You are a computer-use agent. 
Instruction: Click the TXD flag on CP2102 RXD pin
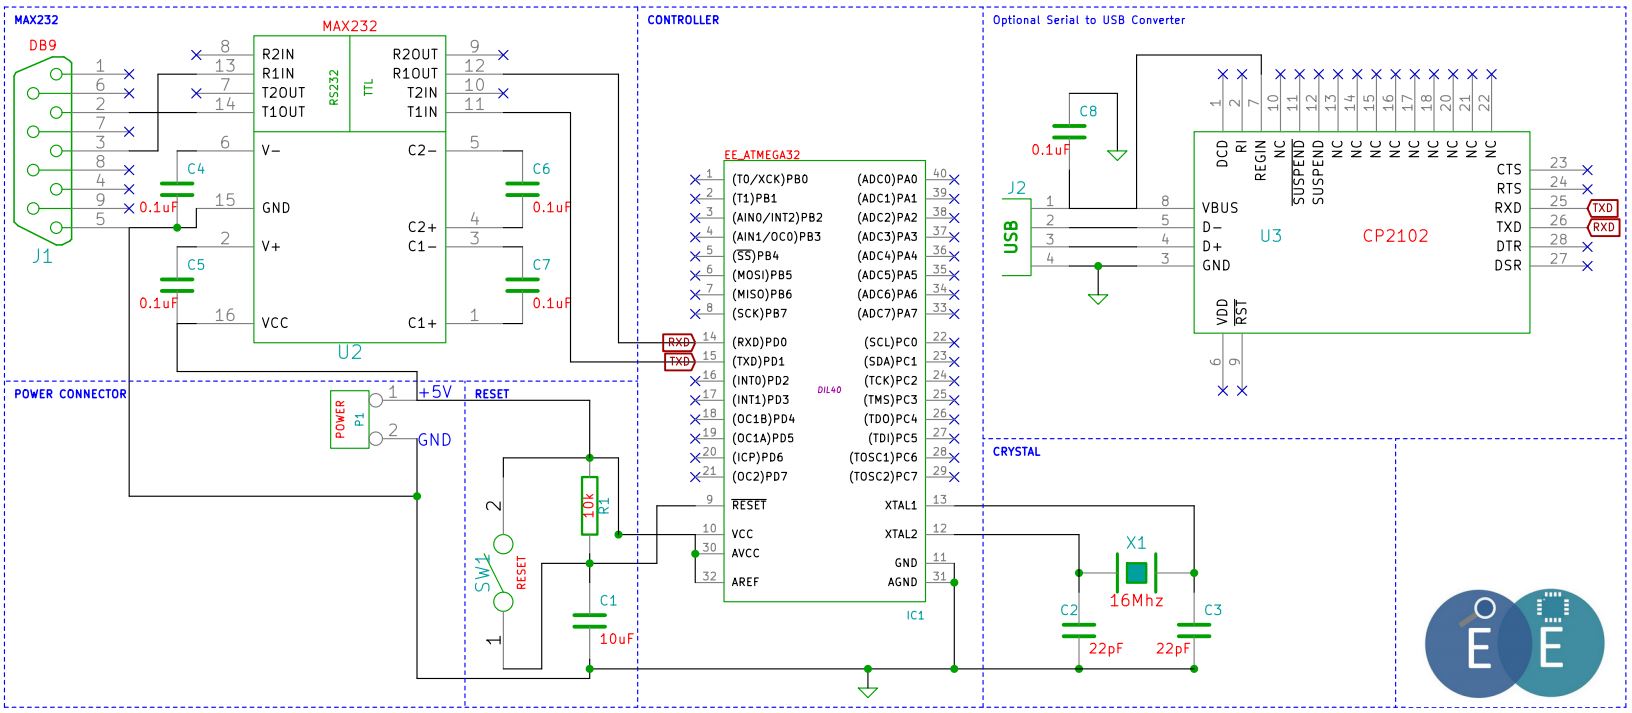(1603, 208)
